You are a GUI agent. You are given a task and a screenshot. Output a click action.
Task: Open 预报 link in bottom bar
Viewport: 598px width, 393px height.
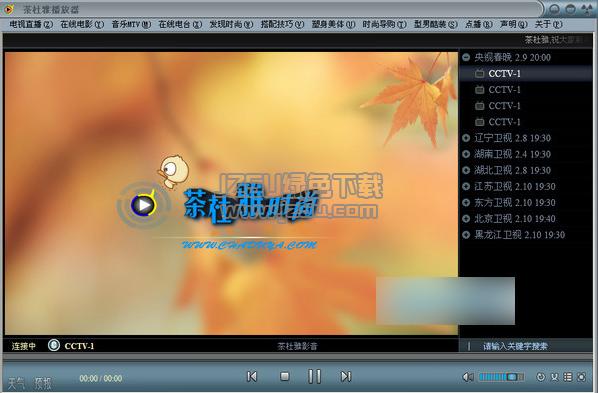pos(43,383)
